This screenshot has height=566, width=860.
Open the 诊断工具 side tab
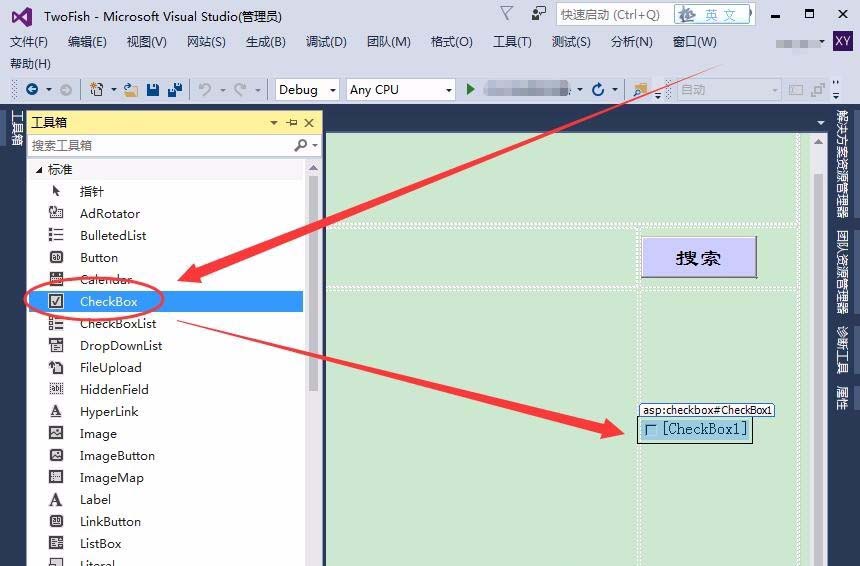tap(841, 349)
